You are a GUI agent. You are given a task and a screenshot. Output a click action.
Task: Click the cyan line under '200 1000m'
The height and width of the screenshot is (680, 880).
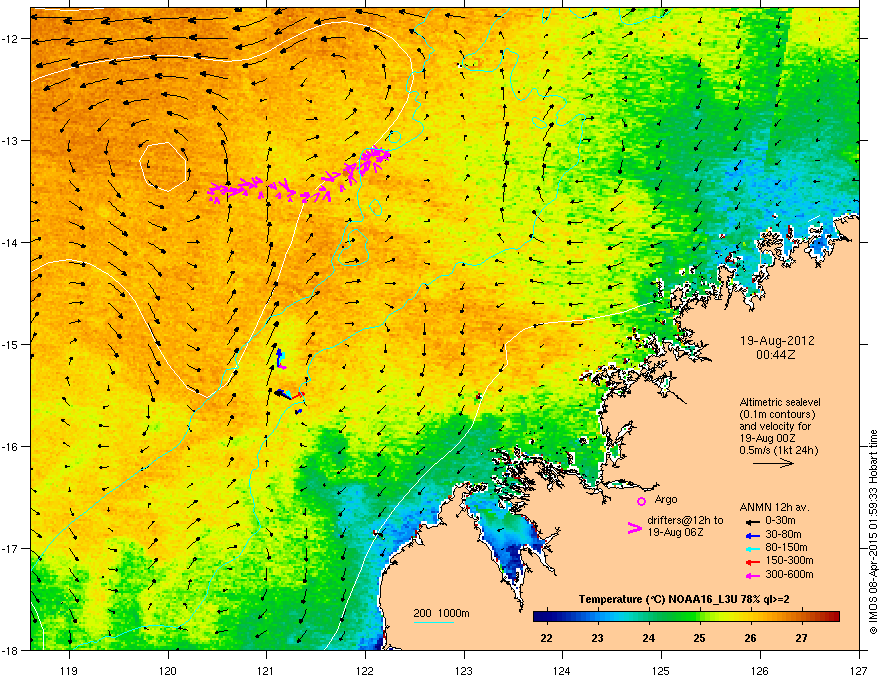point(433,622)
